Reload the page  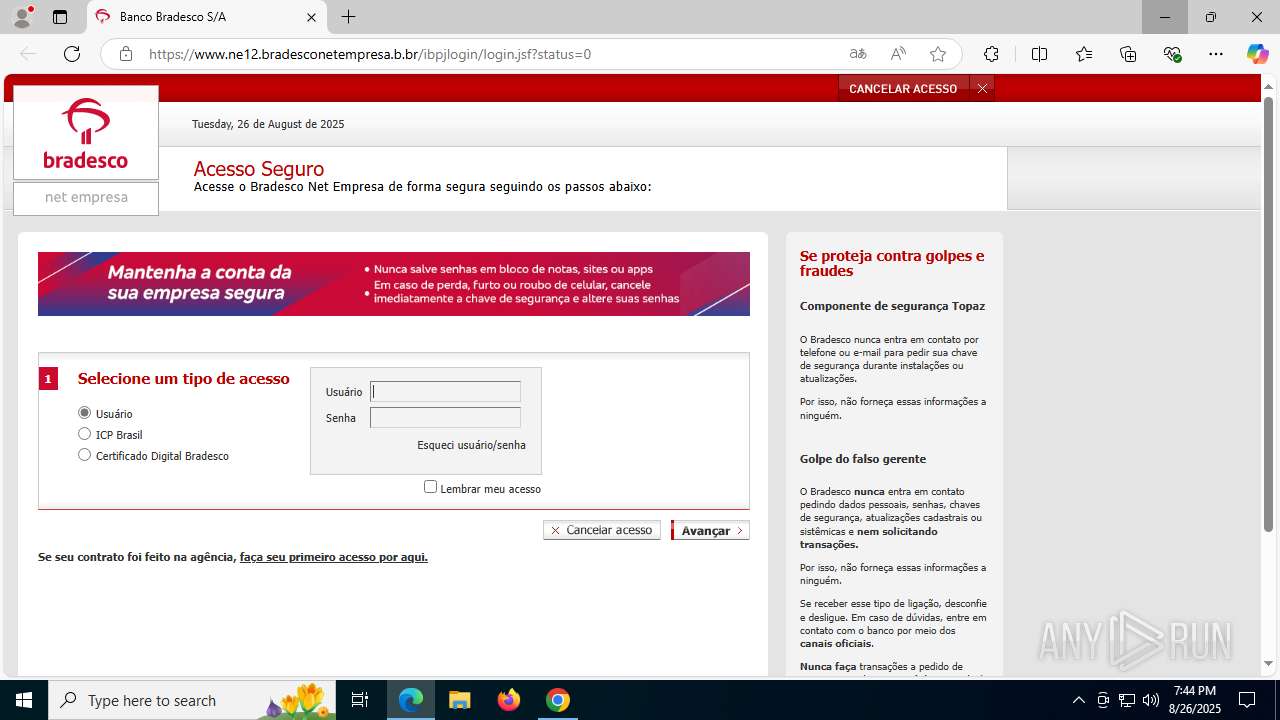tap(72, 54)
